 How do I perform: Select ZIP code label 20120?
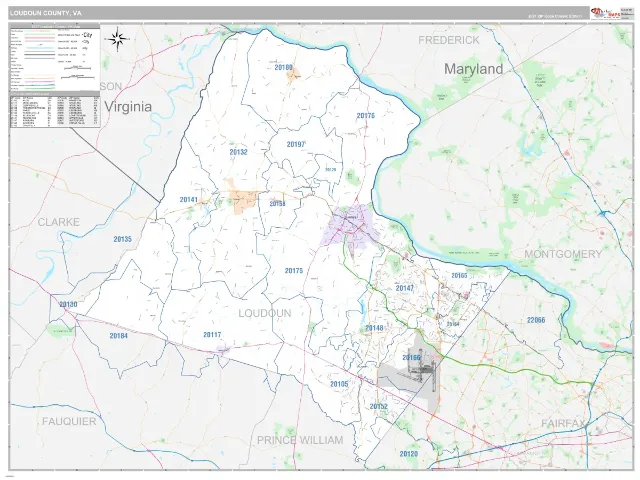[x=409, y=454]
